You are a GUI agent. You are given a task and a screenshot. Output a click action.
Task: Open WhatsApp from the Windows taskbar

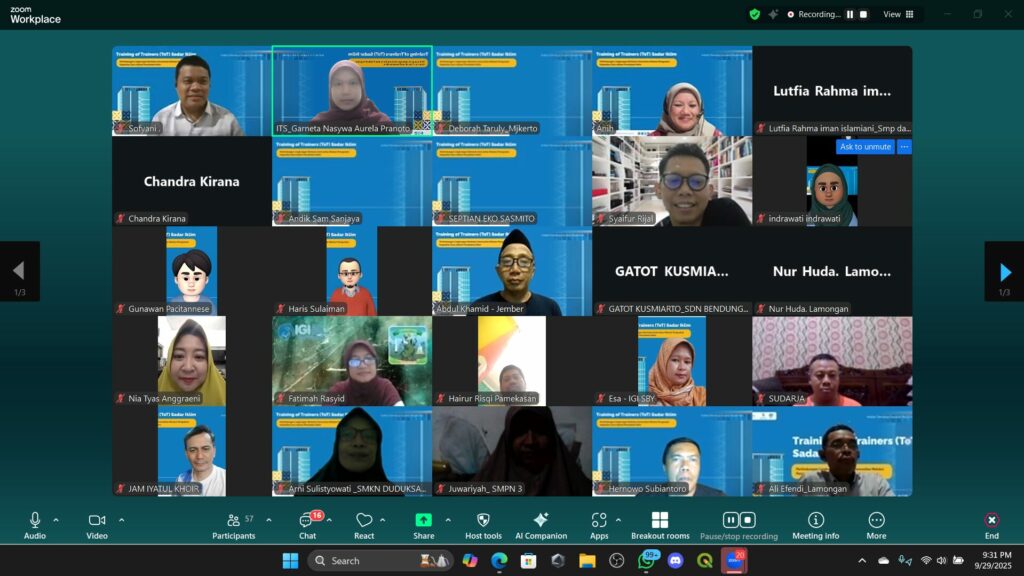click(647, 561)
